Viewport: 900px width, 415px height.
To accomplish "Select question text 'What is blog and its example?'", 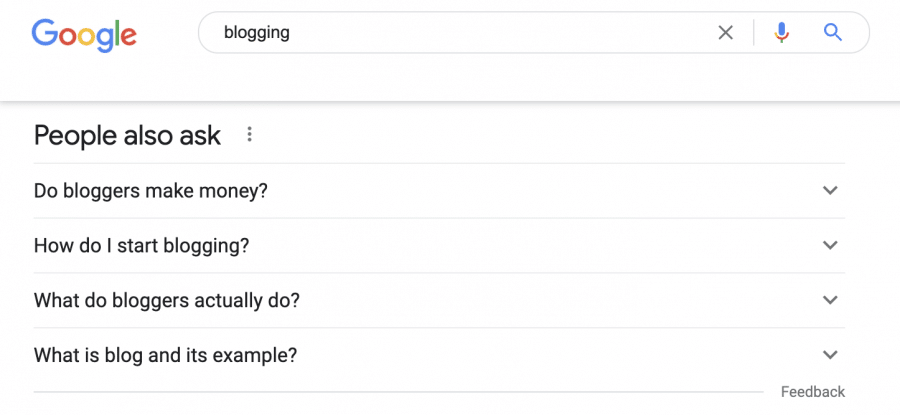I will (165, 355).
